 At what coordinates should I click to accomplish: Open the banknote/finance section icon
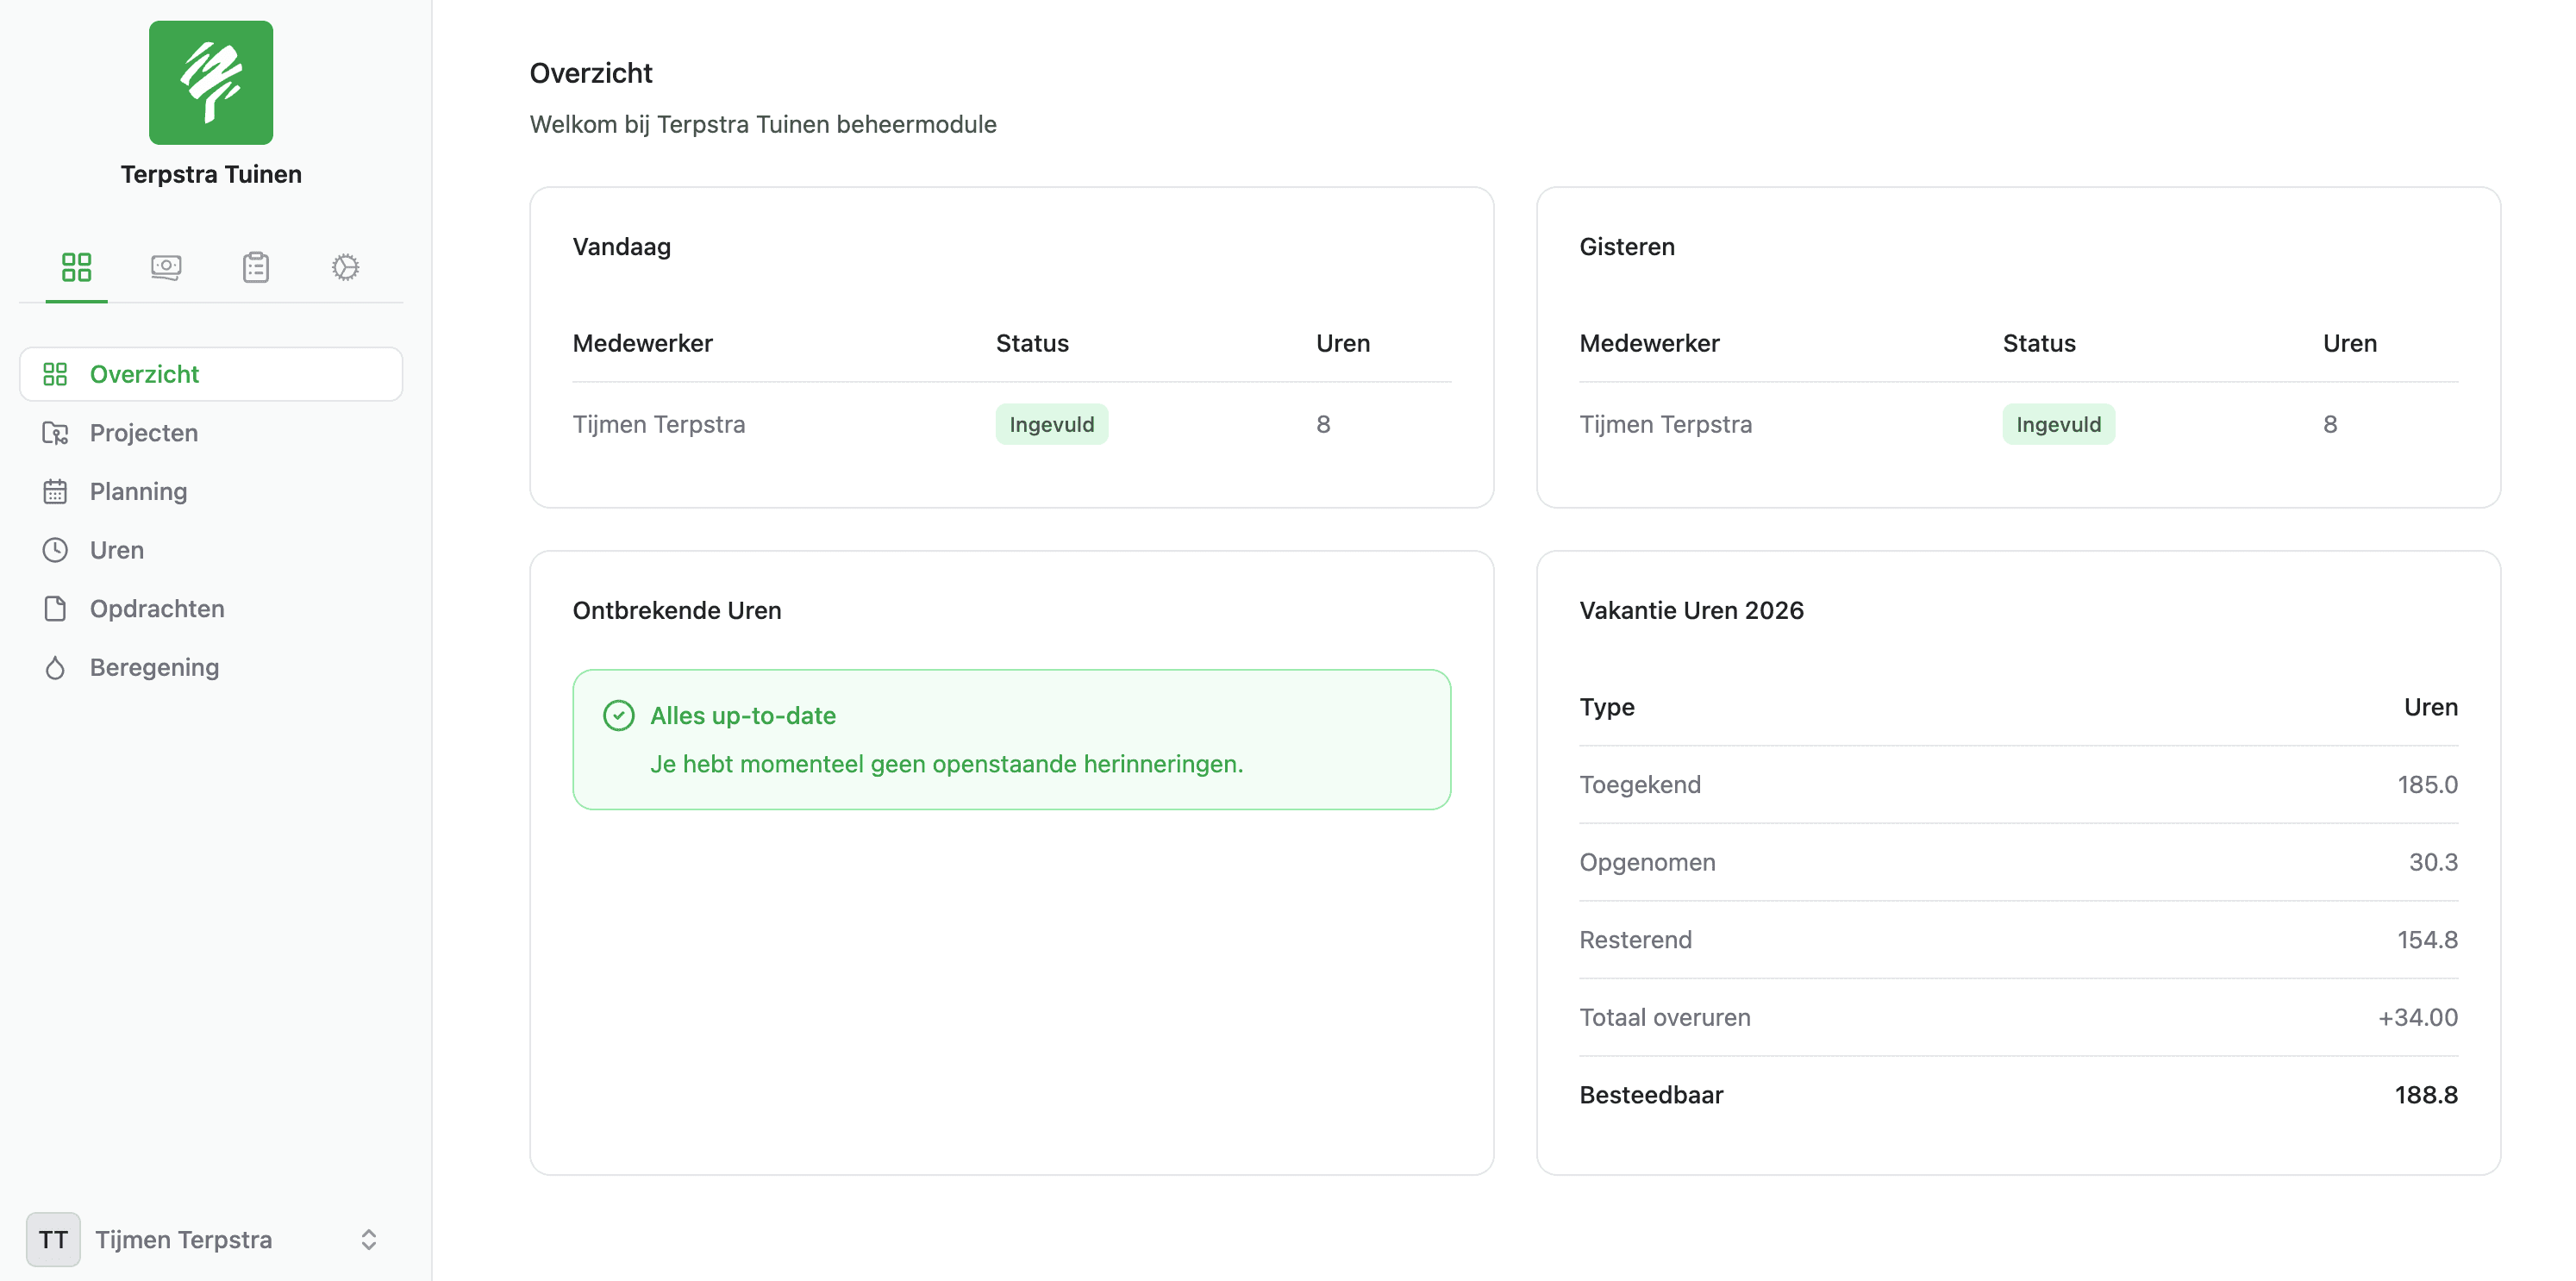[166, 267]
